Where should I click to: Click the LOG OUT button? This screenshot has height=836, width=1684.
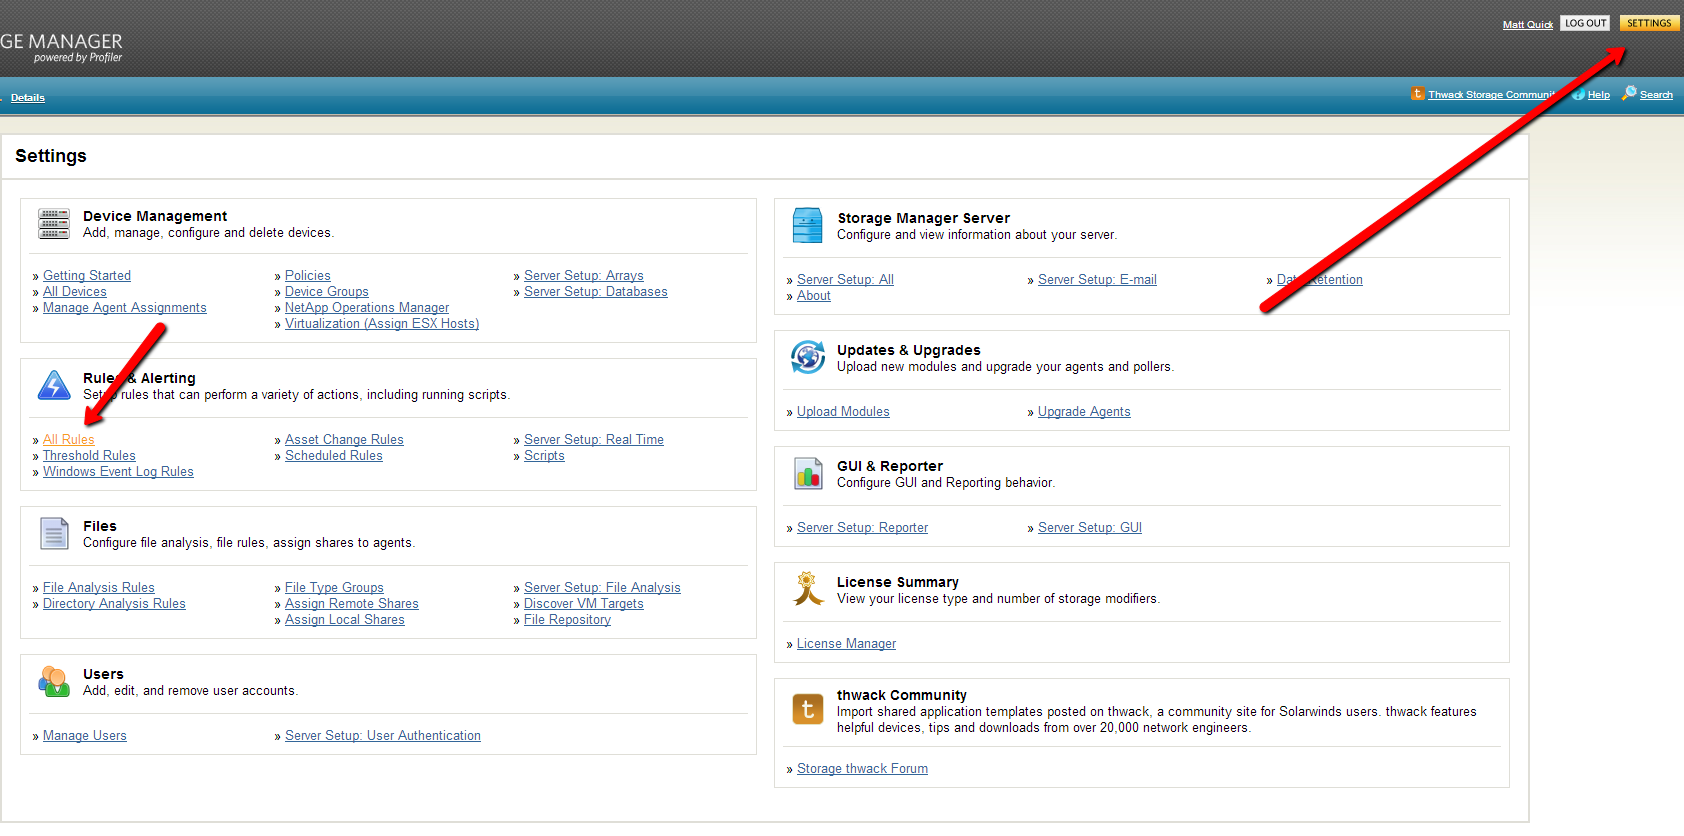pyautogui.click(x=1585, y=23)
